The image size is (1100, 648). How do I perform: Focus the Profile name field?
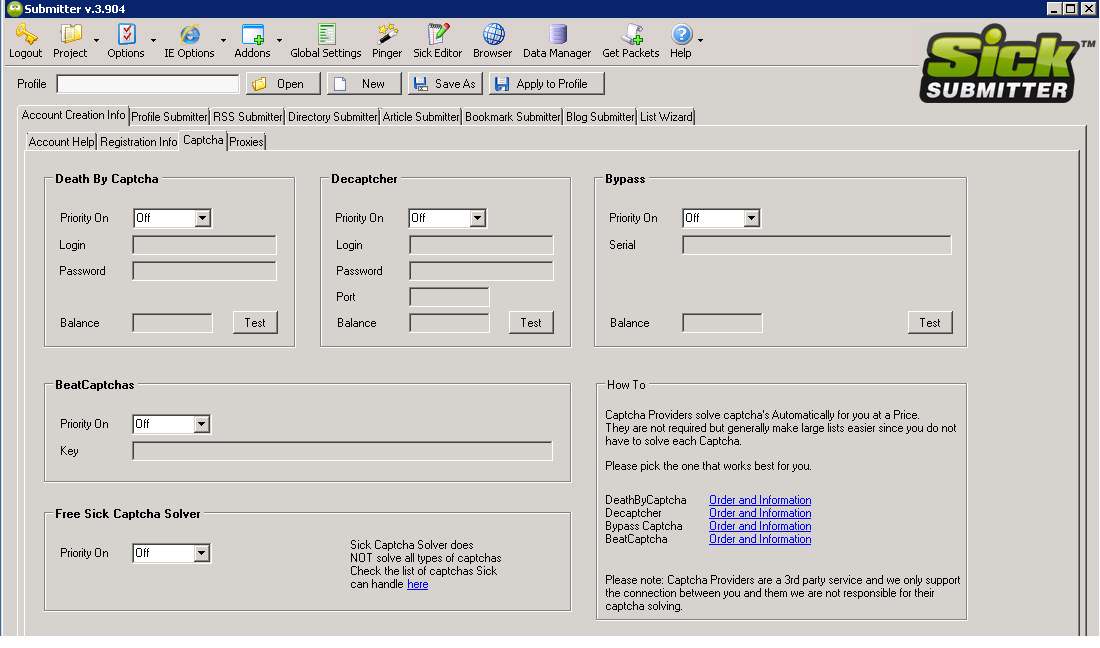pos(148,84)
